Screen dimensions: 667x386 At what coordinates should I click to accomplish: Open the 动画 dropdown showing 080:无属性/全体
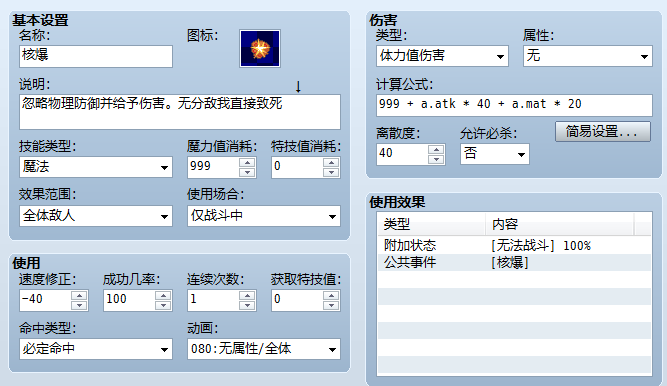click(264, 349)
